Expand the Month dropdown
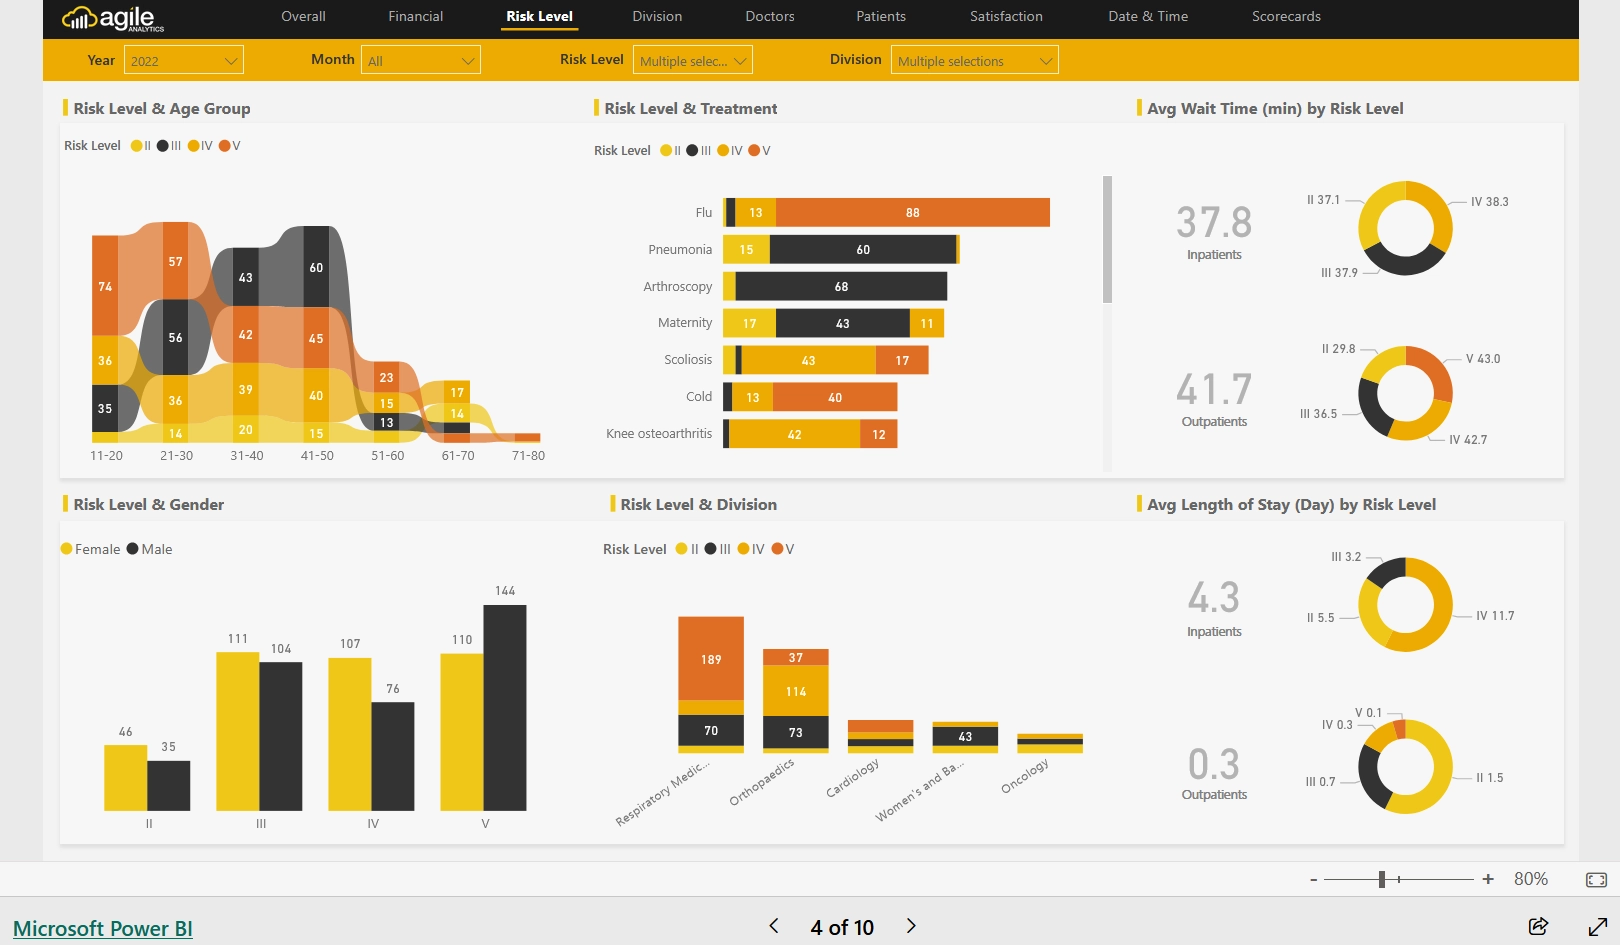Image resolution: width=1620 pixels, height=945 pixels. tap(421, 60)
